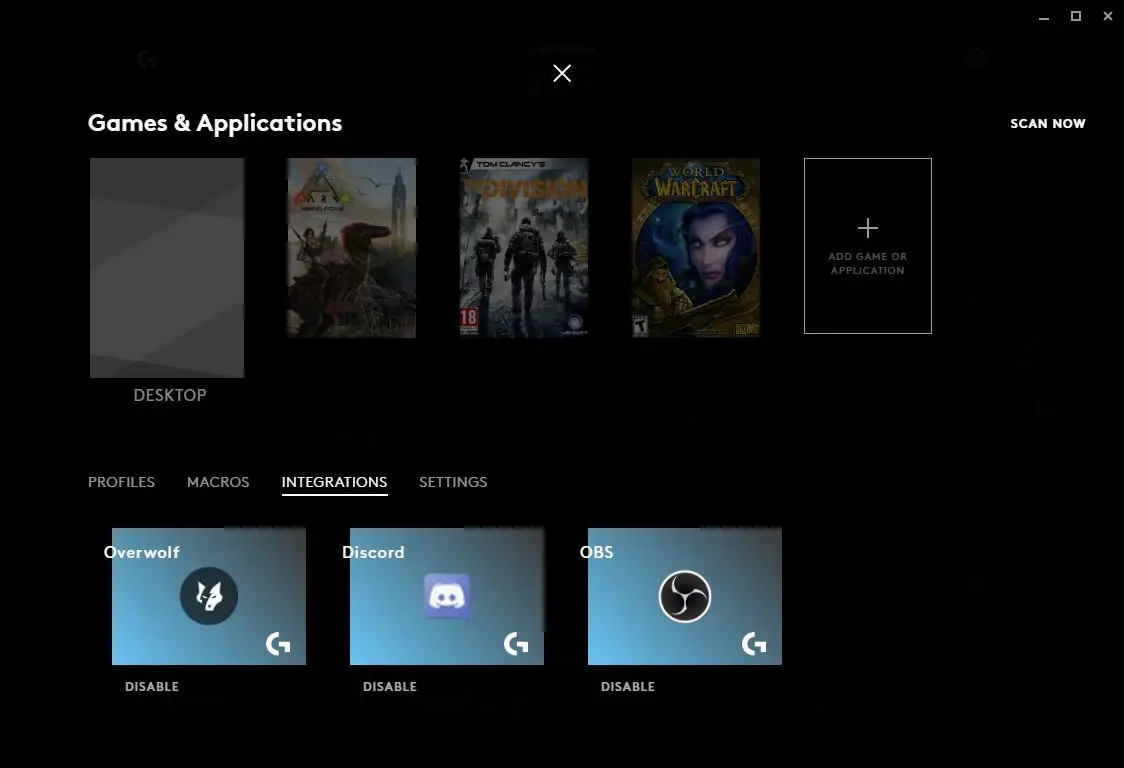Click the Overwolf wolf icon
The height and width of the screenshot is (768, 1124).
(209, 596)
